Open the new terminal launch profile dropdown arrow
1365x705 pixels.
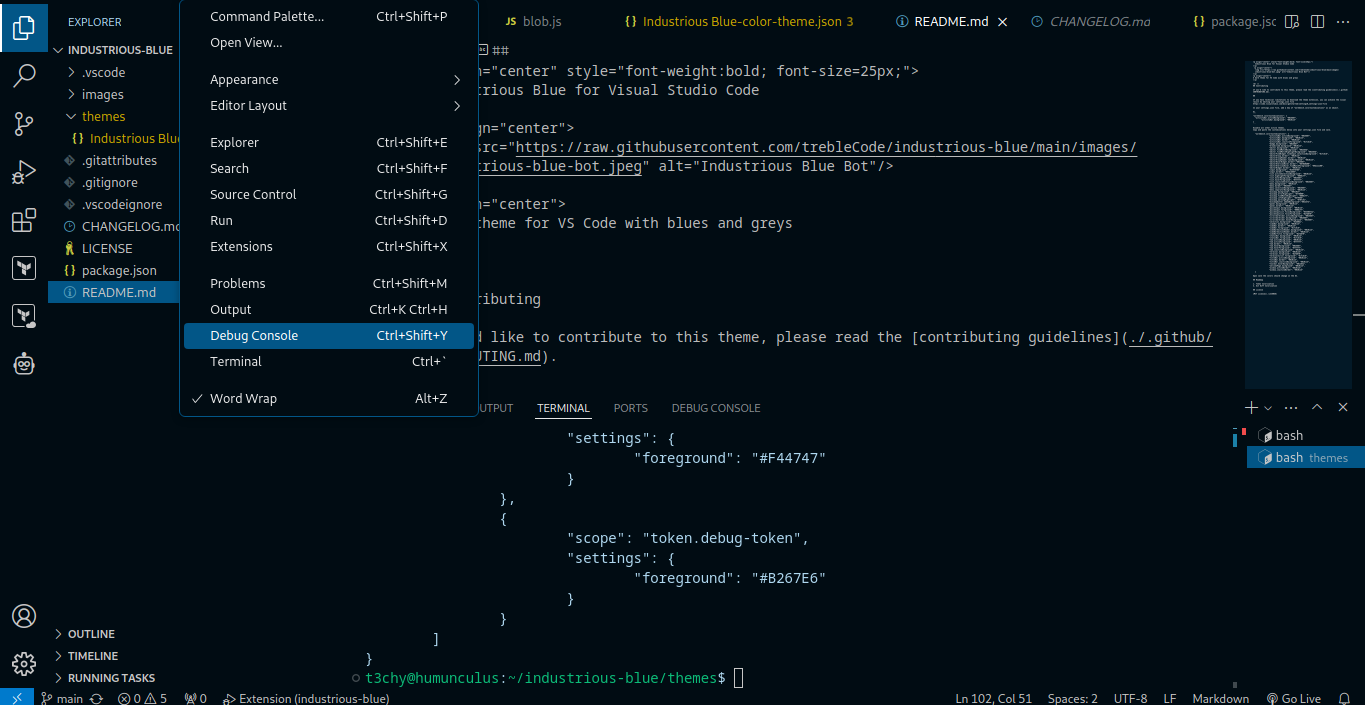click(1268, 408)
